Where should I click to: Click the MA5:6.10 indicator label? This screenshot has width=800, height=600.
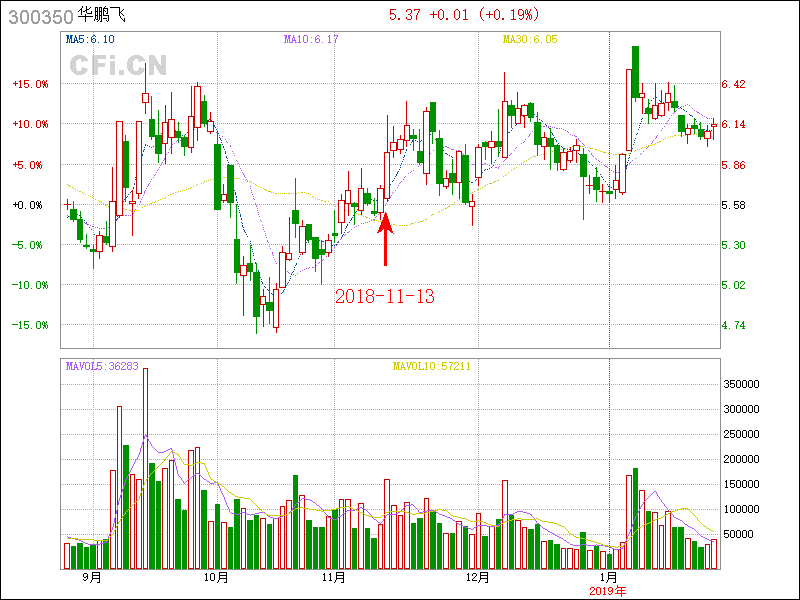coord(90,39)
